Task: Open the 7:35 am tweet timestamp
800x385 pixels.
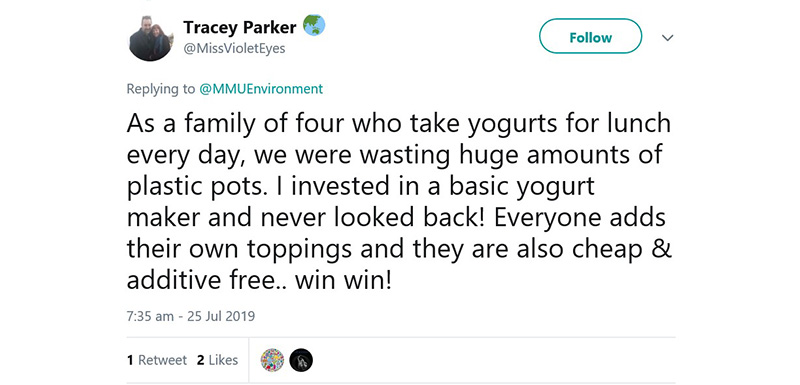Action: [x=150, y=317]
